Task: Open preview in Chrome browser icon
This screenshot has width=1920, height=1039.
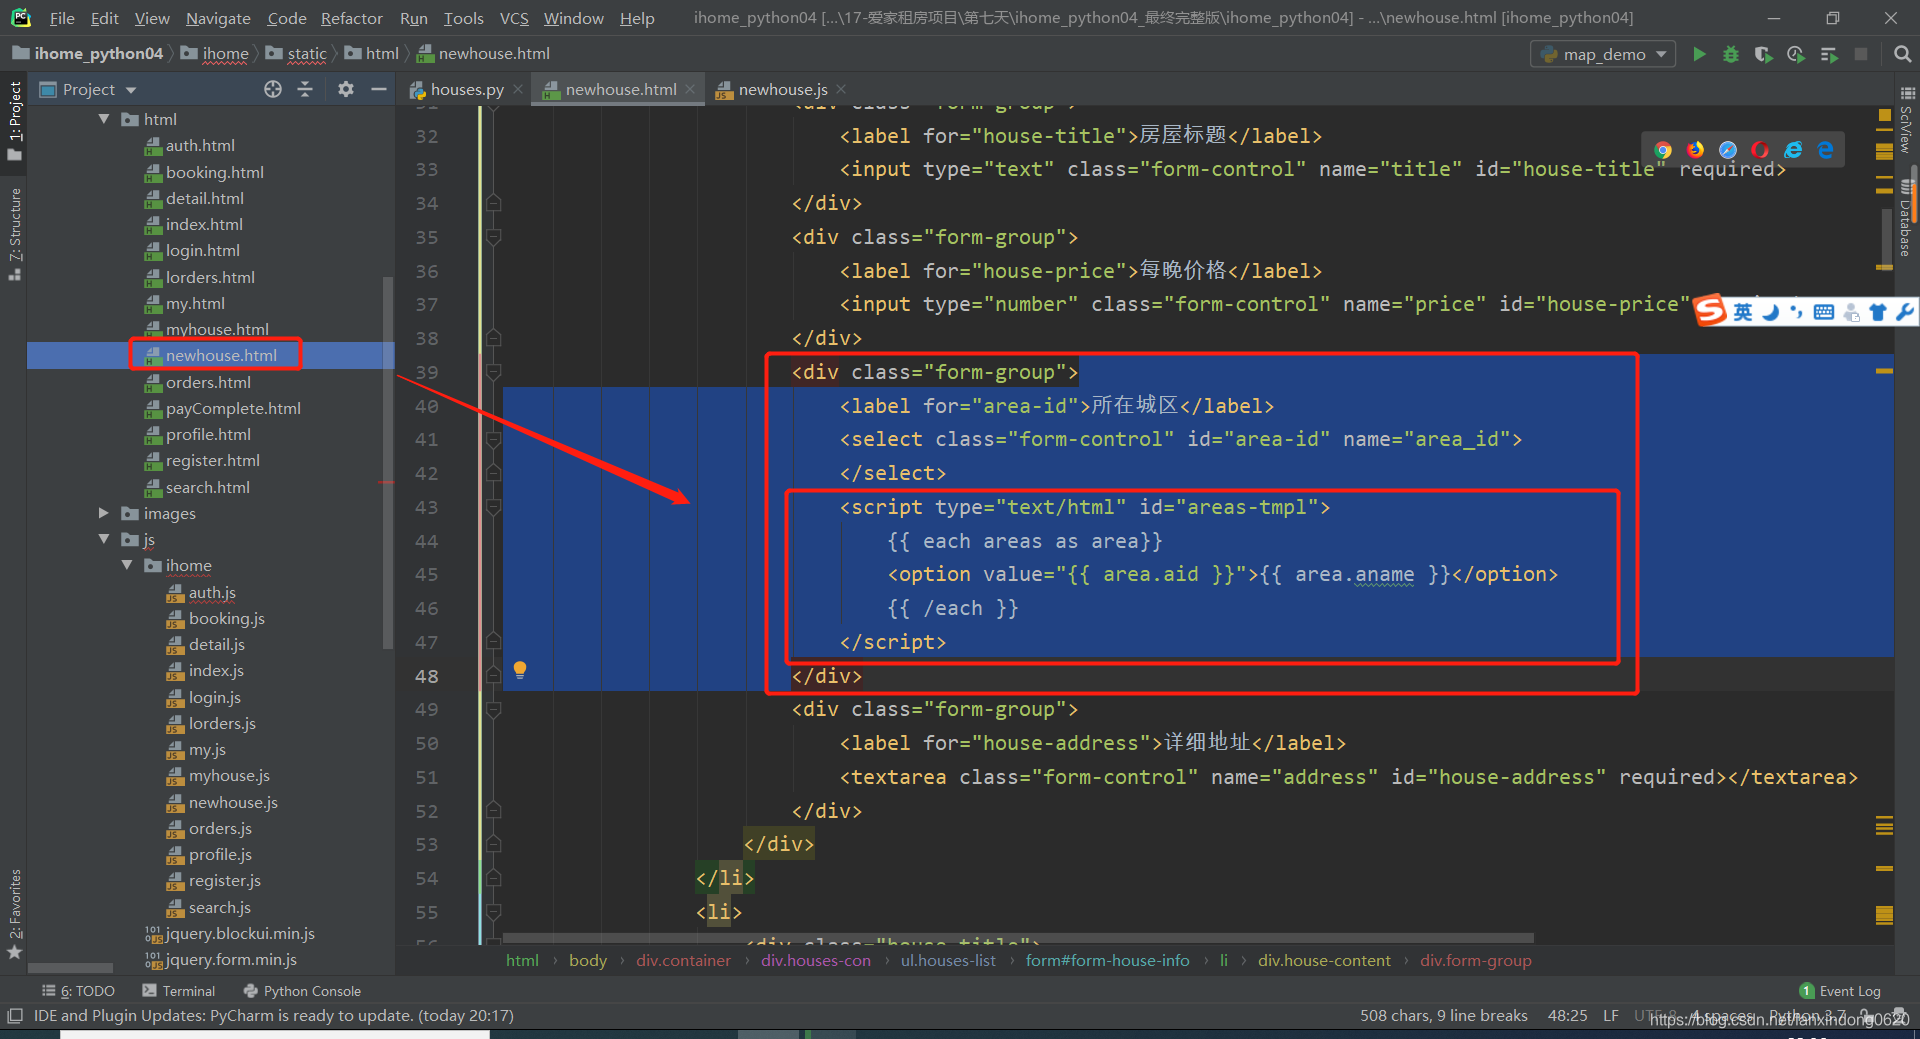Action: [x=1663, y=150]
